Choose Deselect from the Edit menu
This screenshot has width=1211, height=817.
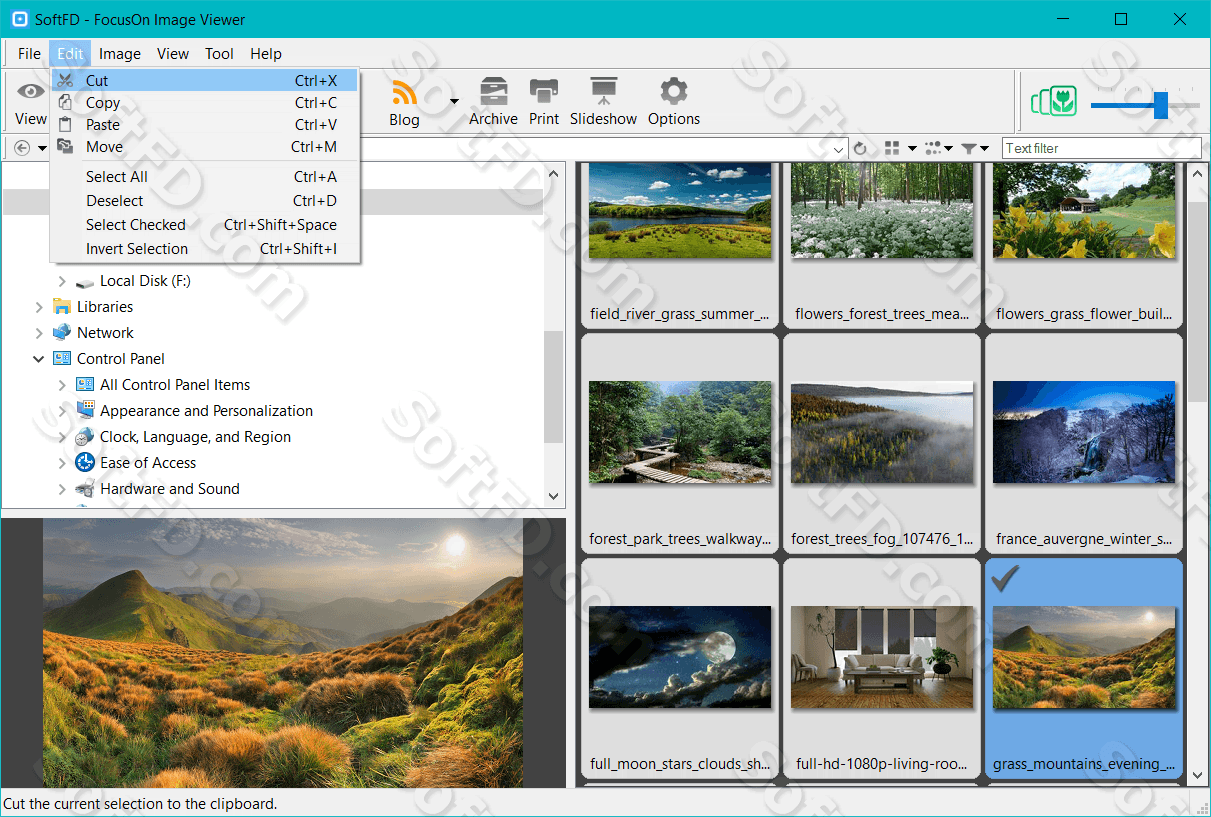point(205,201)
